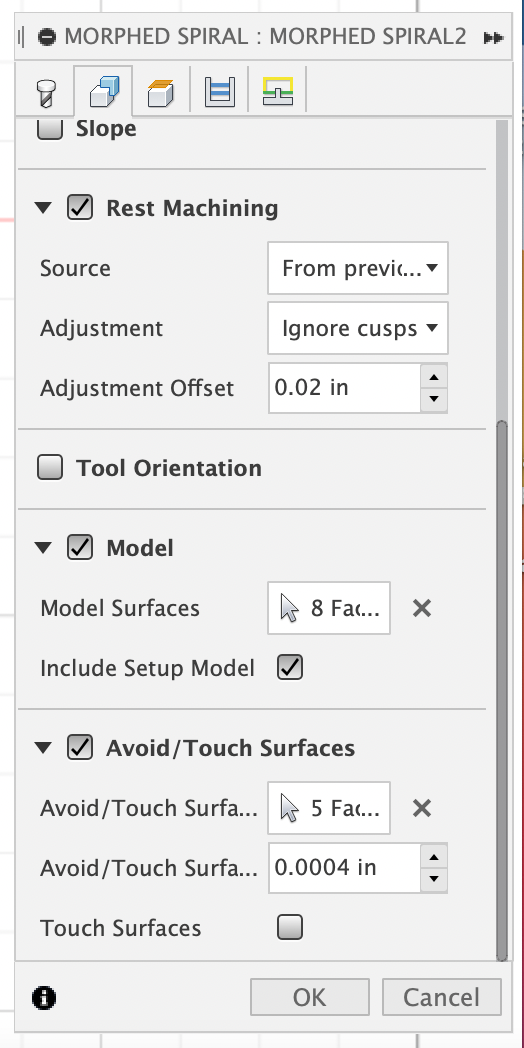Open the Heights tab
The image size is (524, 1048).
(160, 92)
